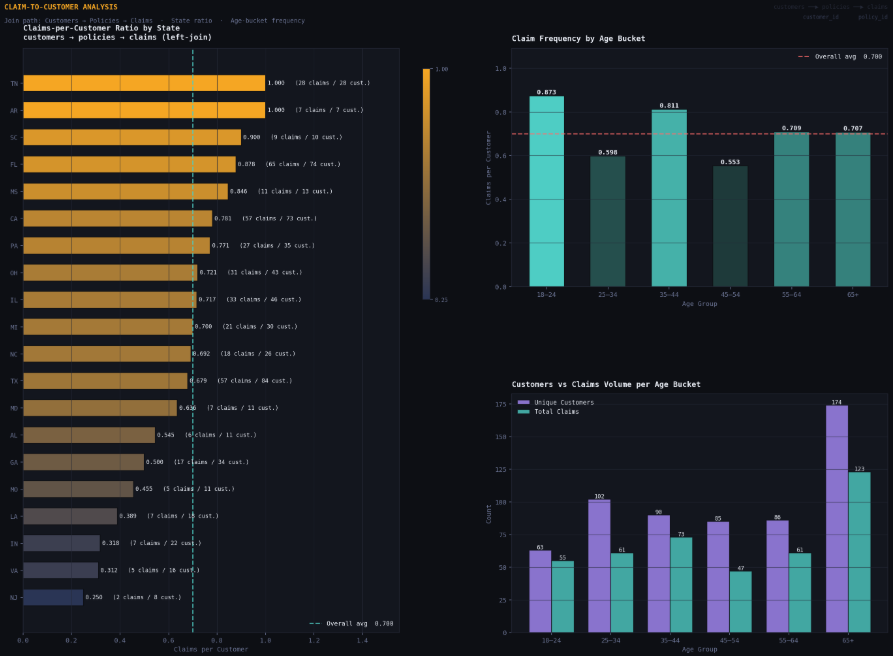Click the MS state bar
Viewport: 894px width, 656px height.
pyautogui.click(x=125, y=191)
